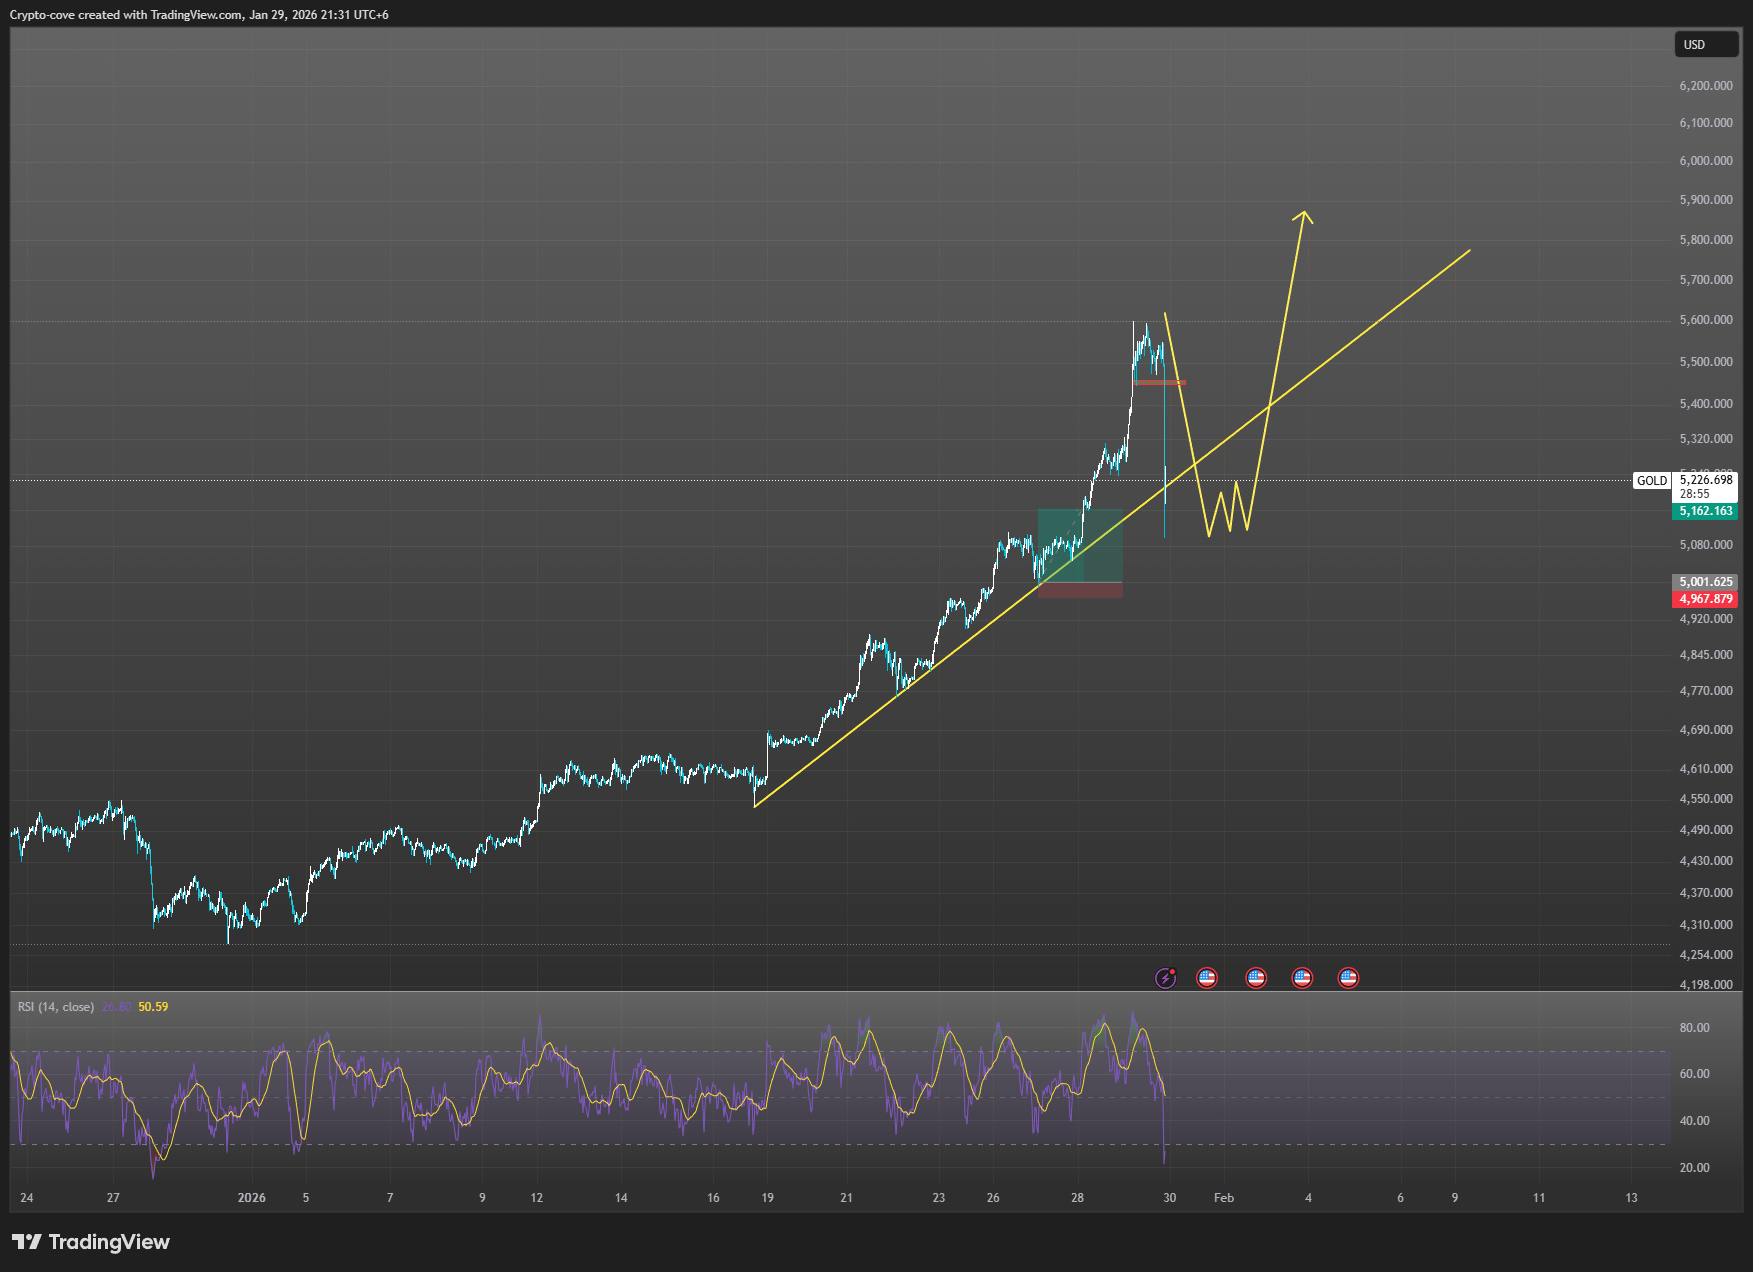Click the 5,400.000 price axis label
Viewport: 1753px width, 1272px height.
coord(1706,404)
